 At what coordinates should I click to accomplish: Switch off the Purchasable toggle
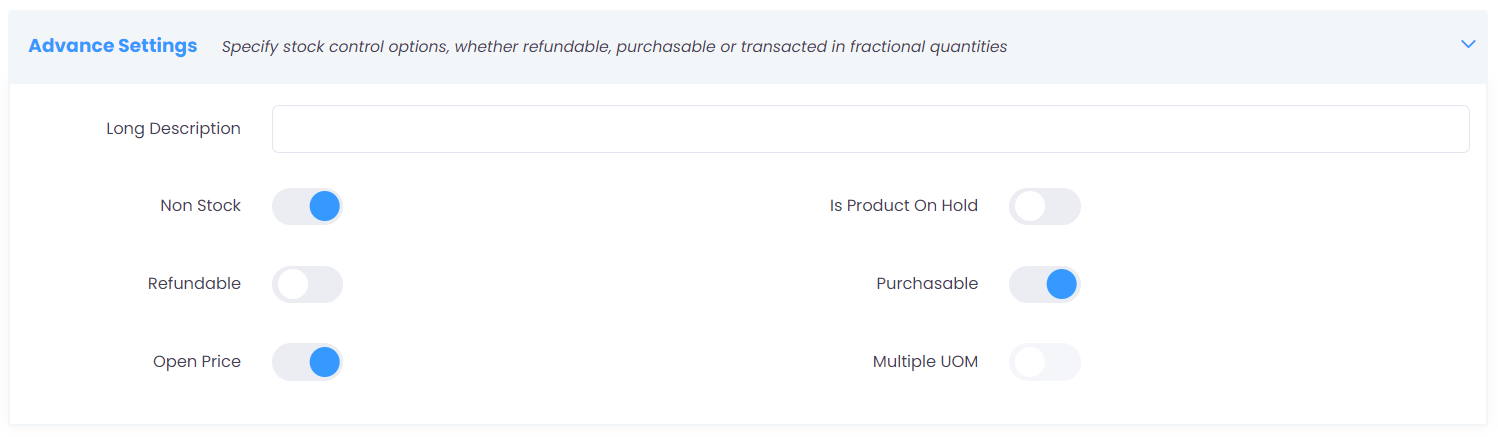[1044, 284]
